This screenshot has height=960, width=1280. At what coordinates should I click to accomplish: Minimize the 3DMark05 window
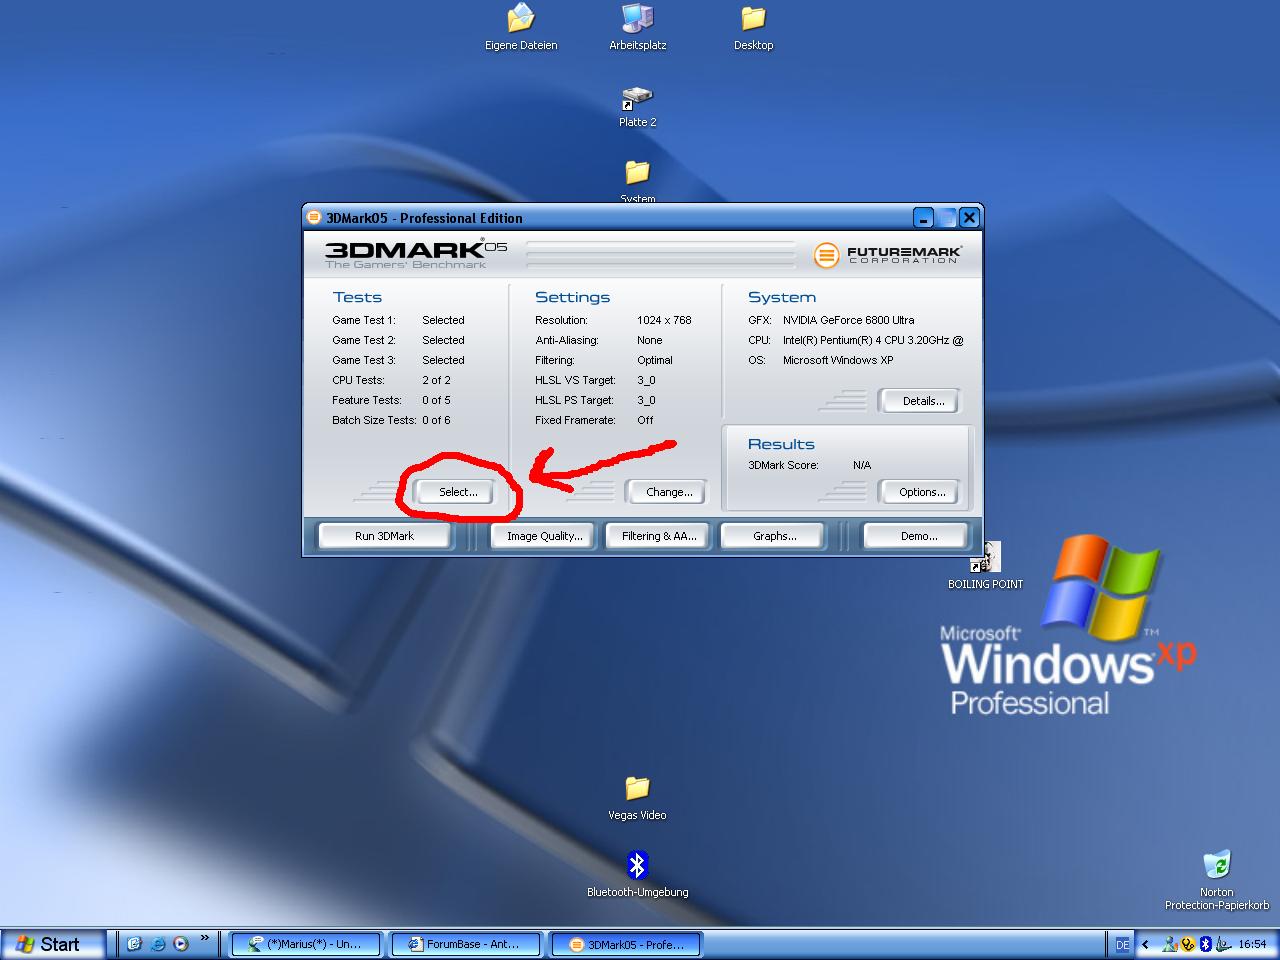pos(924,217)
